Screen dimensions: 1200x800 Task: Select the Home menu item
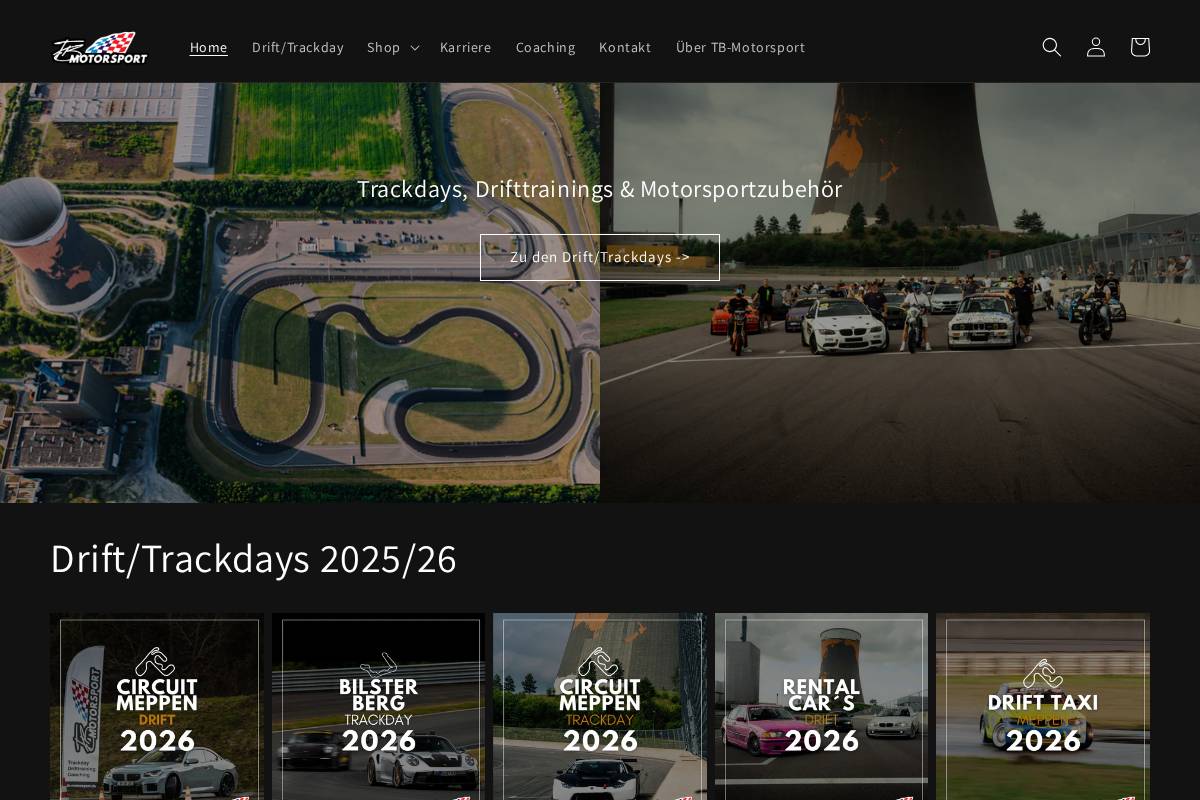(x=208, y=47)
